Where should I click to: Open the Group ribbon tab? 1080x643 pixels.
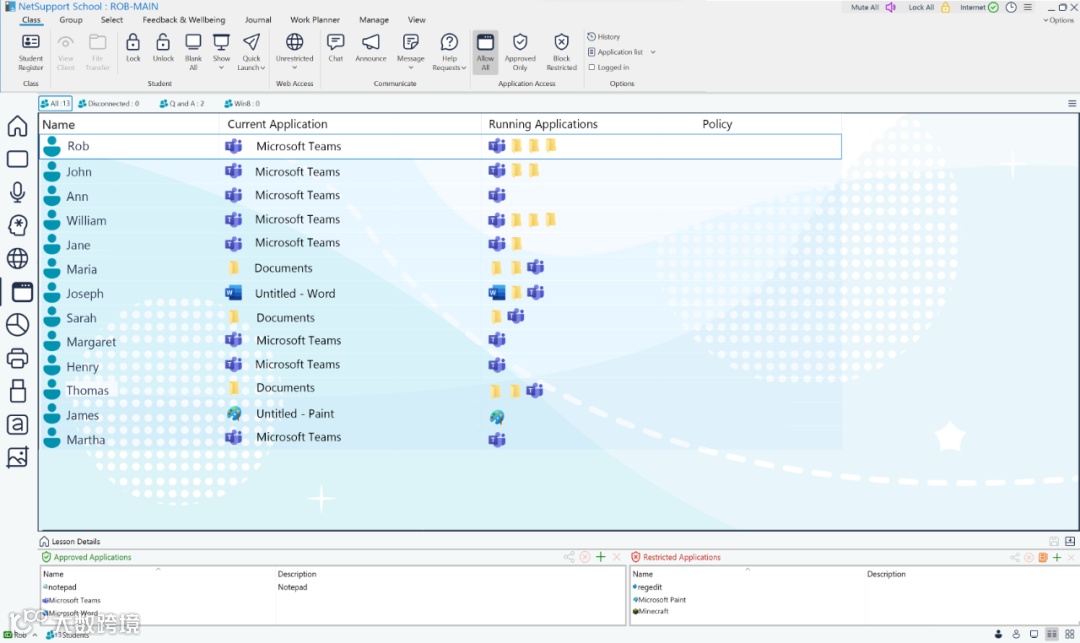click(x=71, y=20)
